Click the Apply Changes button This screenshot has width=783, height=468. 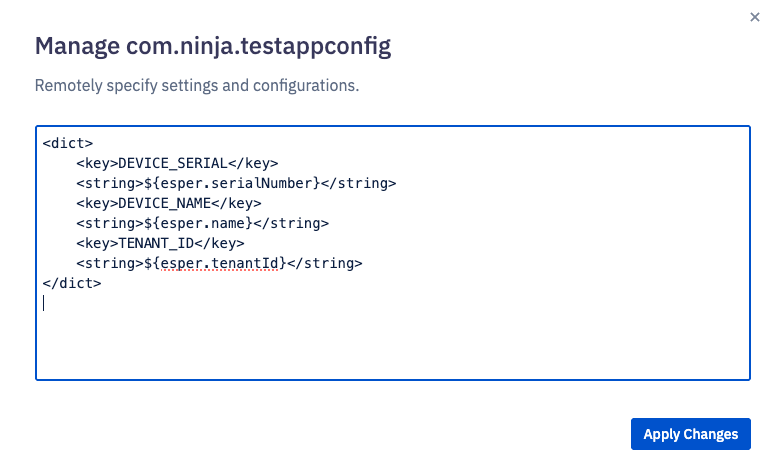pyautogui.click(x=690, y=434)
